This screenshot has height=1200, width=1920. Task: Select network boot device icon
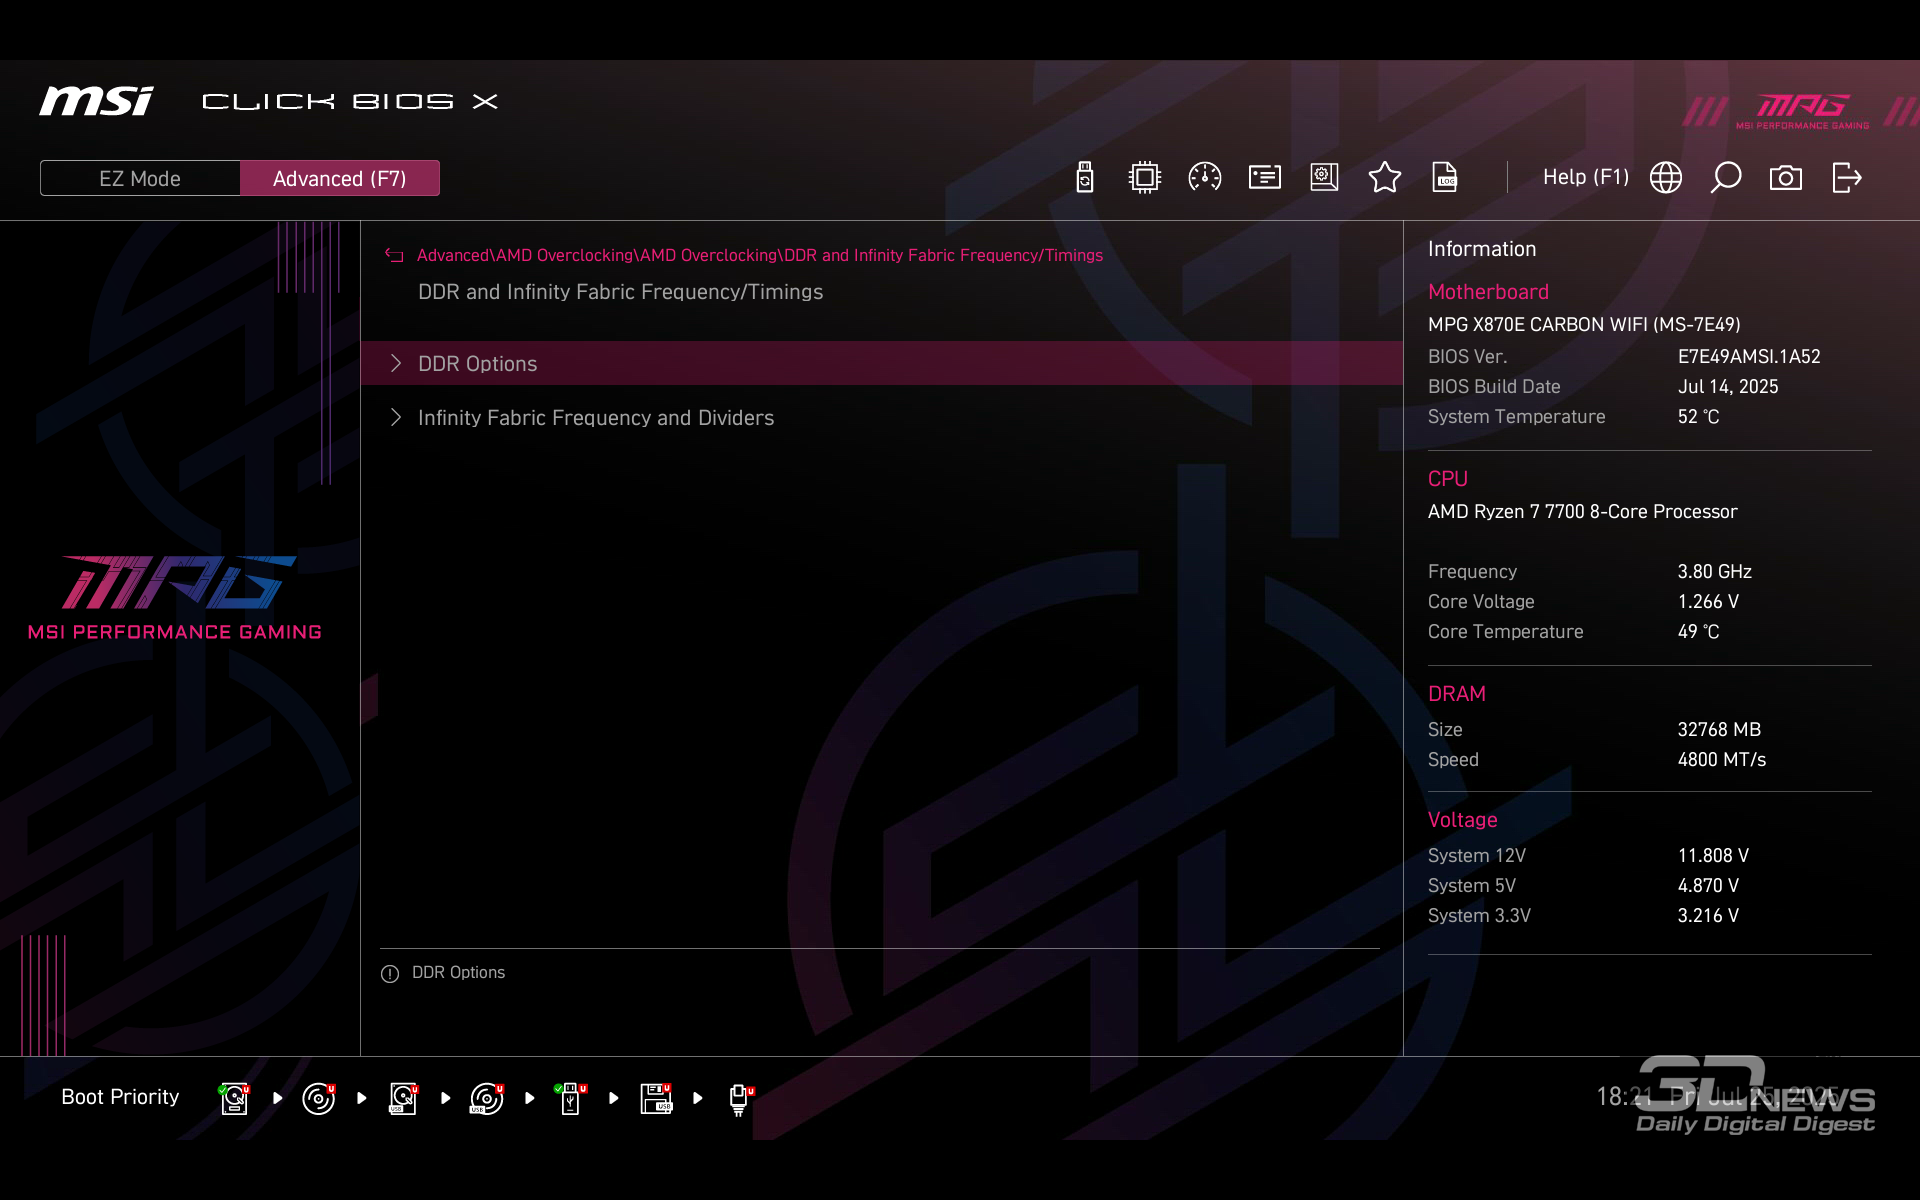pos(740,1099)
